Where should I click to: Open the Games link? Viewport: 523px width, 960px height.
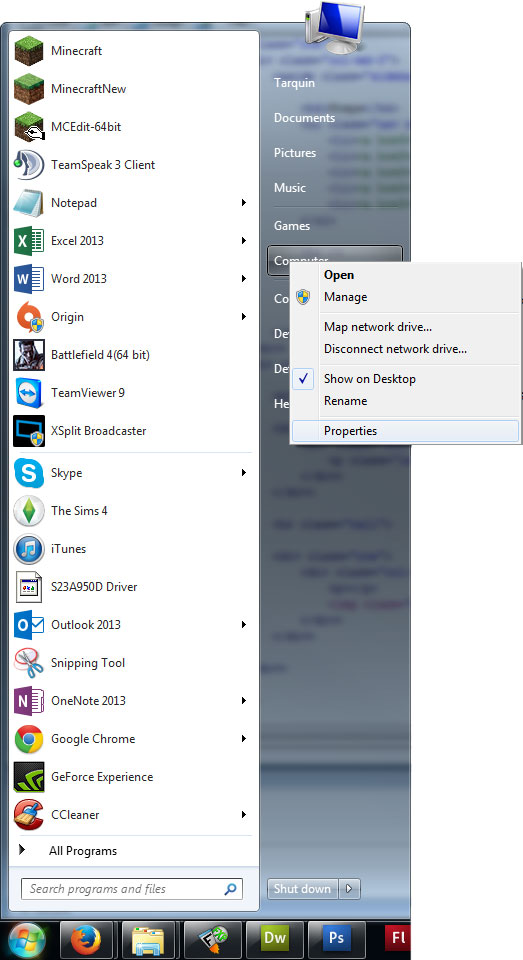point(292,225)
